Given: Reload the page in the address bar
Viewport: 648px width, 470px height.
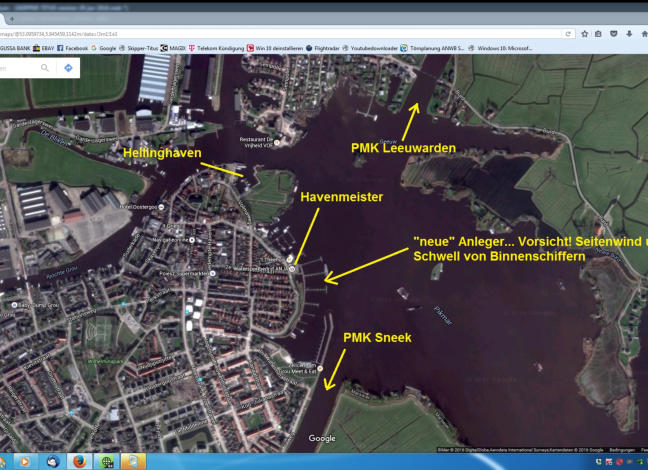Looking at the screenshot, I should pos(567,33).
